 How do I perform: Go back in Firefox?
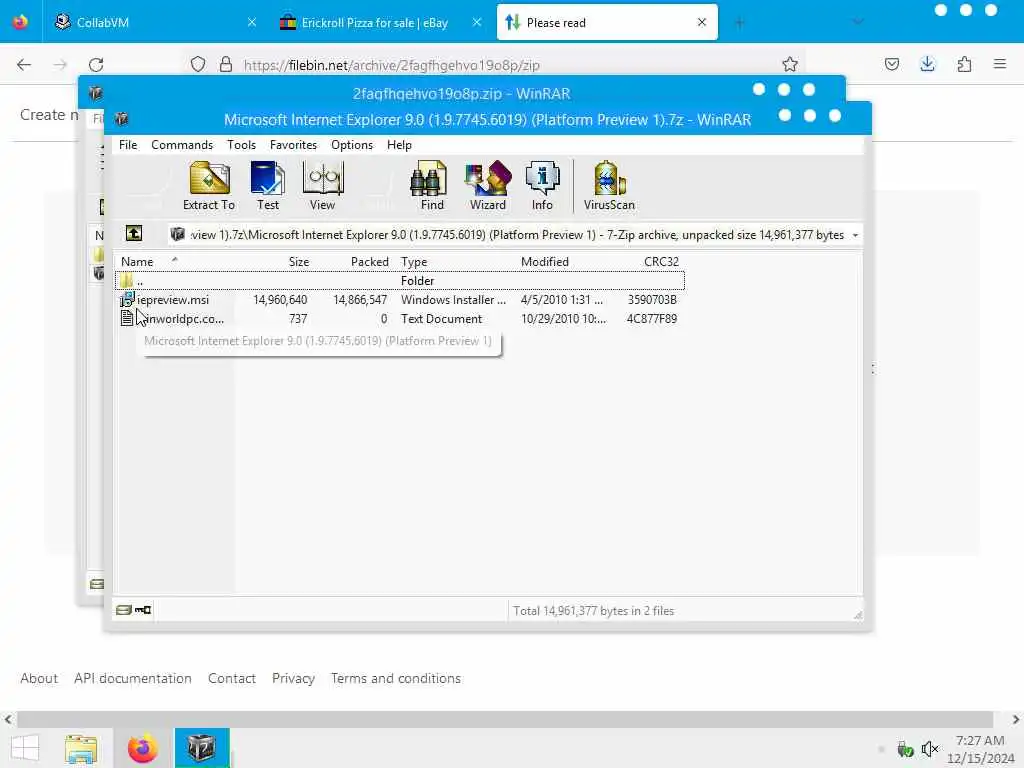(x=24, y=64)
